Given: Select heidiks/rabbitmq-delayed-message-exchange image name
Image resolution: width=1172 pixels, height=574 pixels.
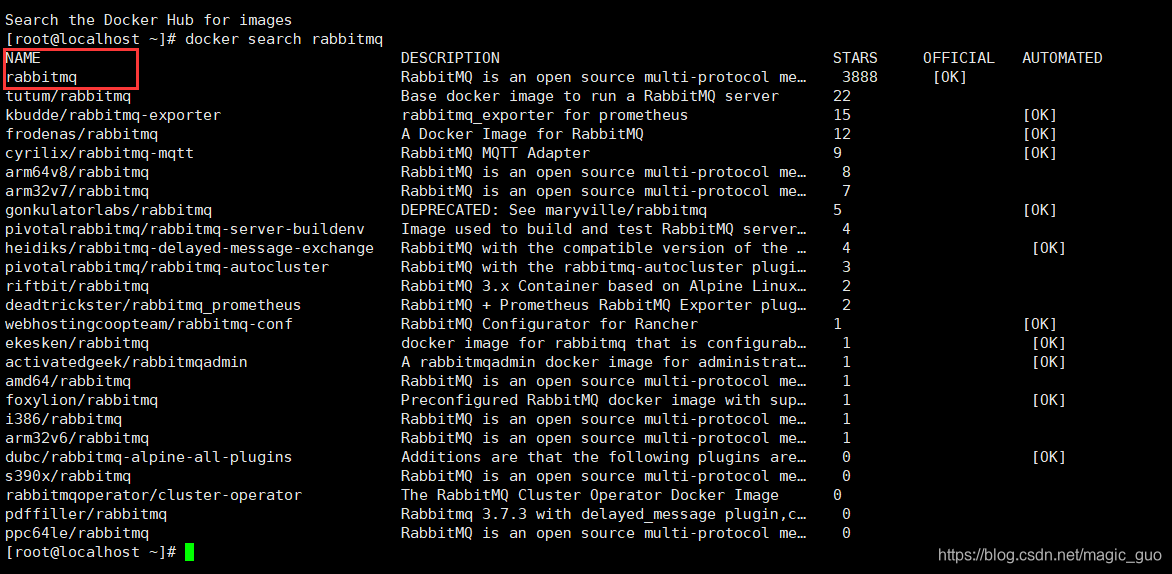Looking at the screenshot, I should 189,248.
